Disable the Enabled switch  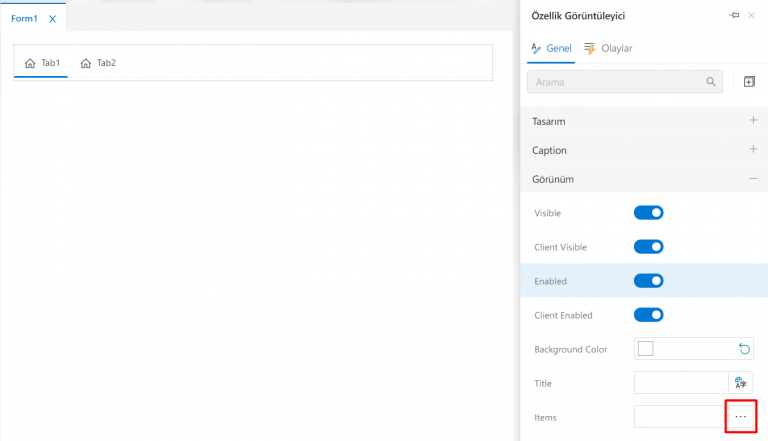(648, 280)
